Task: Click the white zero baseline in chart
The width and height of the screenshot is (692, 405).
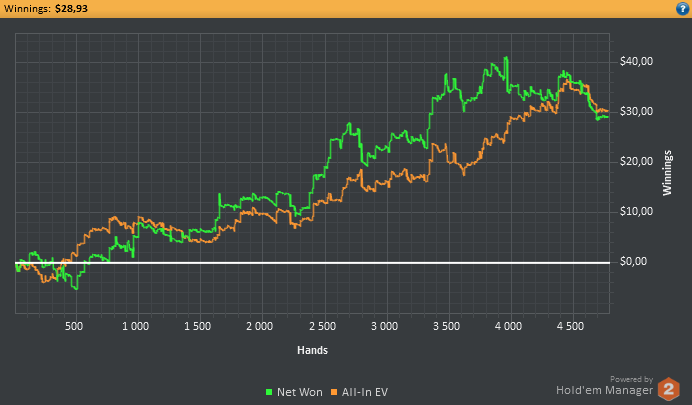Action: [x=312, y=263]
